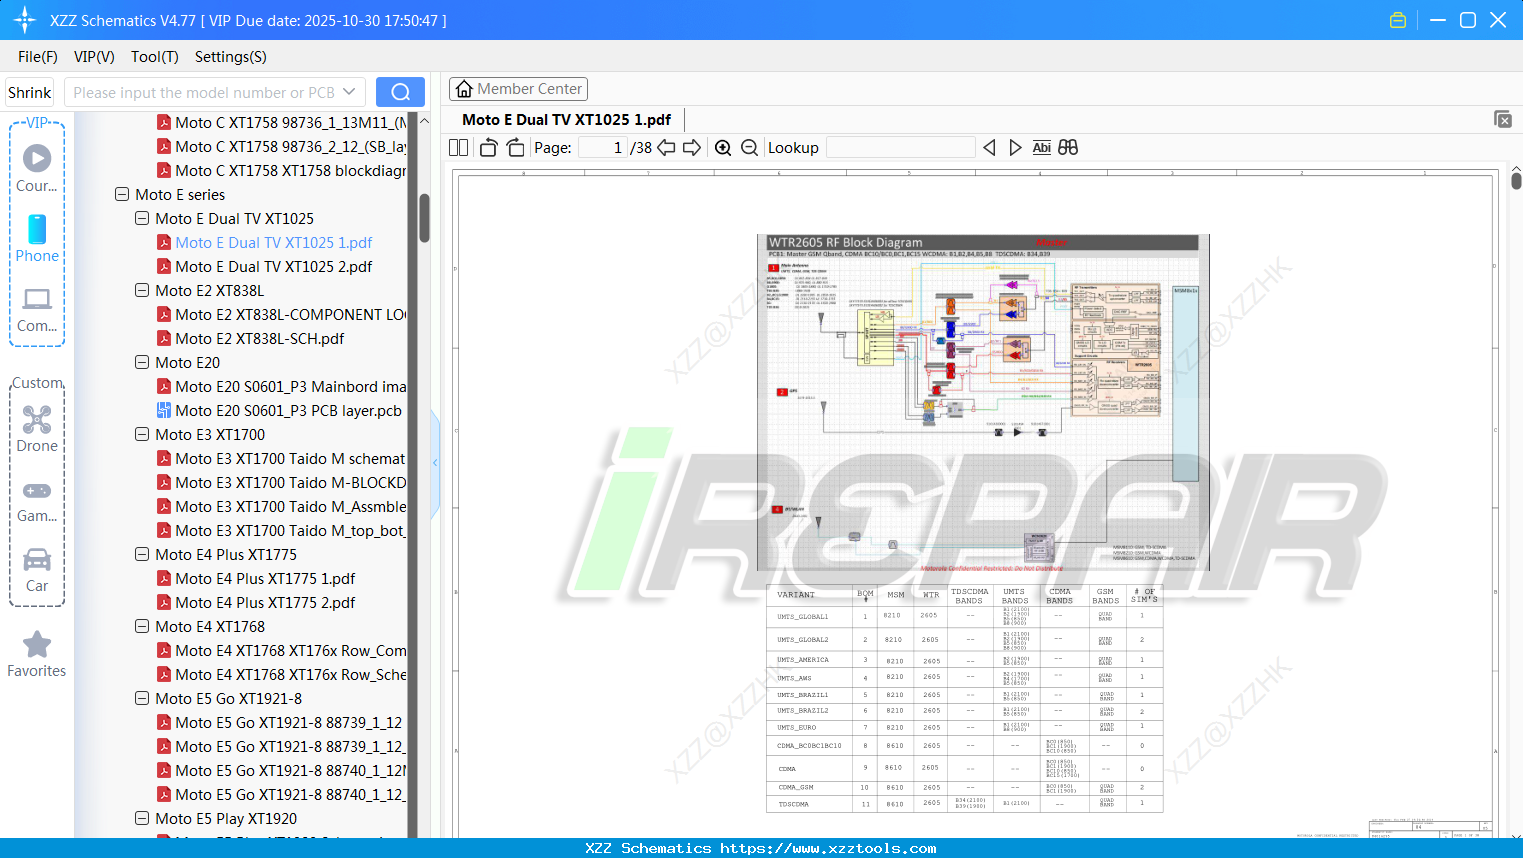Zoom in on the schematic page
1523x858 pixels.
[723, 148]
